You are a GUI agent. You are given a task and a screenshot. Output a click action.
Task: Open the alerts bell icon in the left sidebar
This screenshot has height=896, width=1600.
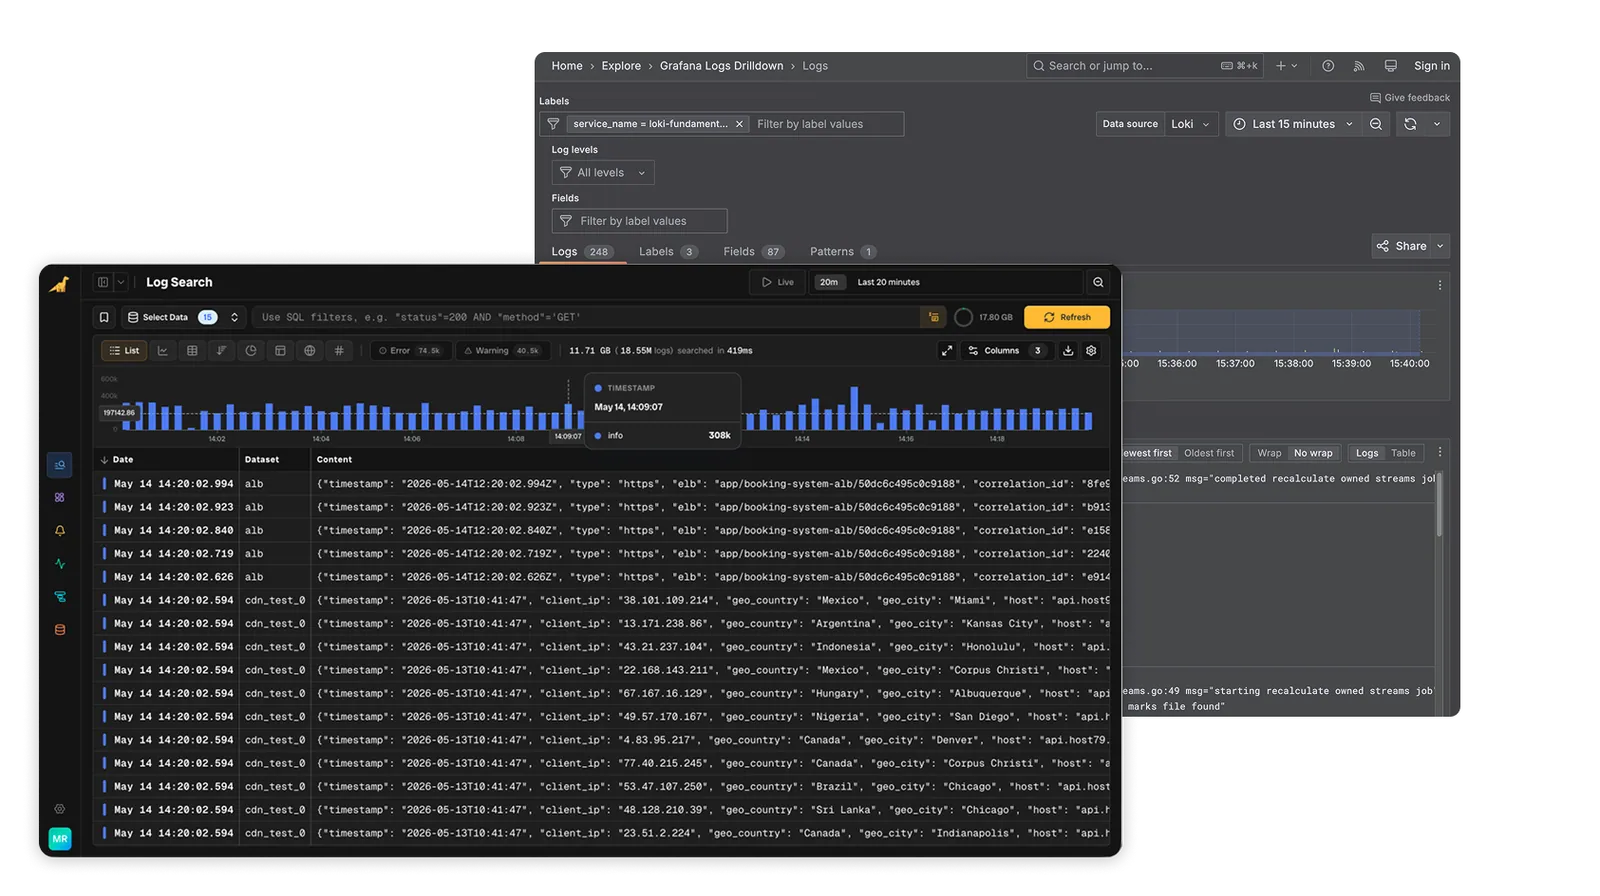[60, 531]
